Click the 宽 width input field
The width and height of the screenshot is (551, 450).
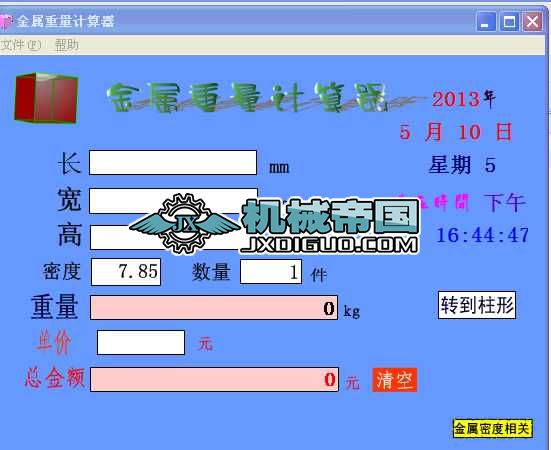click(173, 201)
